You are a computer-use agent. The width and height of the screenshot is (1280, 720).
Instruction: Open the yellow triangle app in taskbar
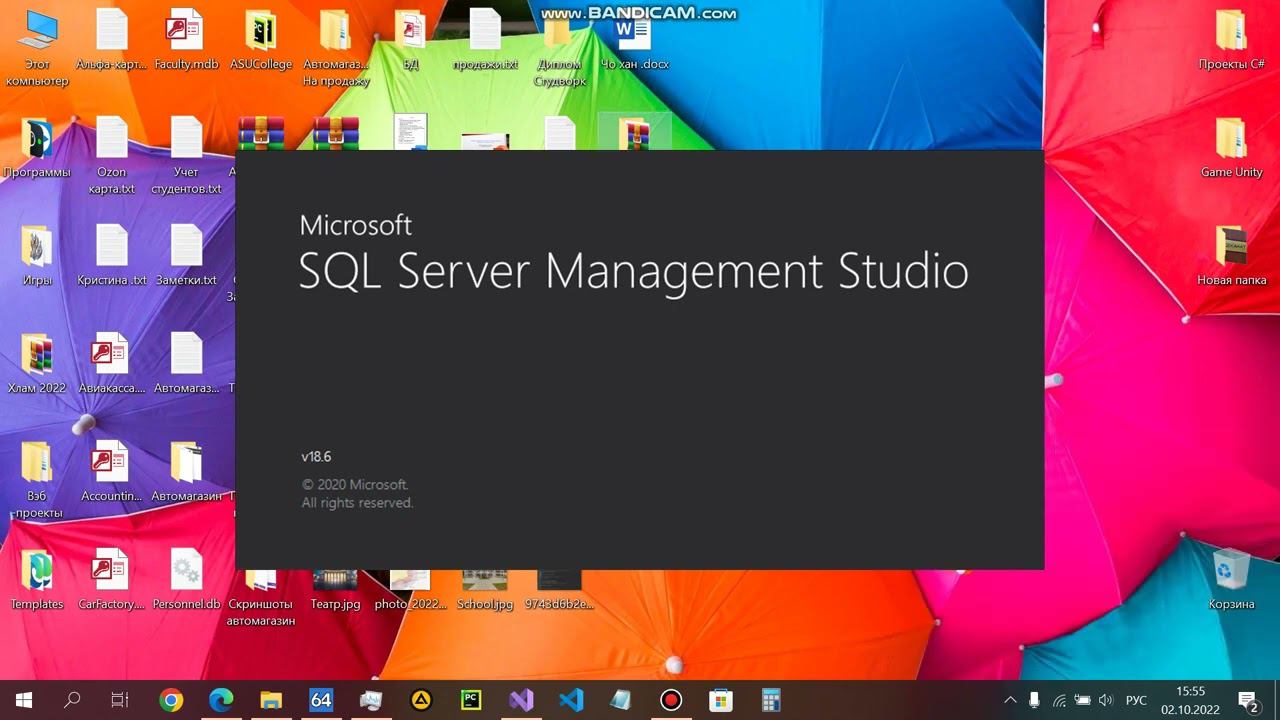coord(421,700)
